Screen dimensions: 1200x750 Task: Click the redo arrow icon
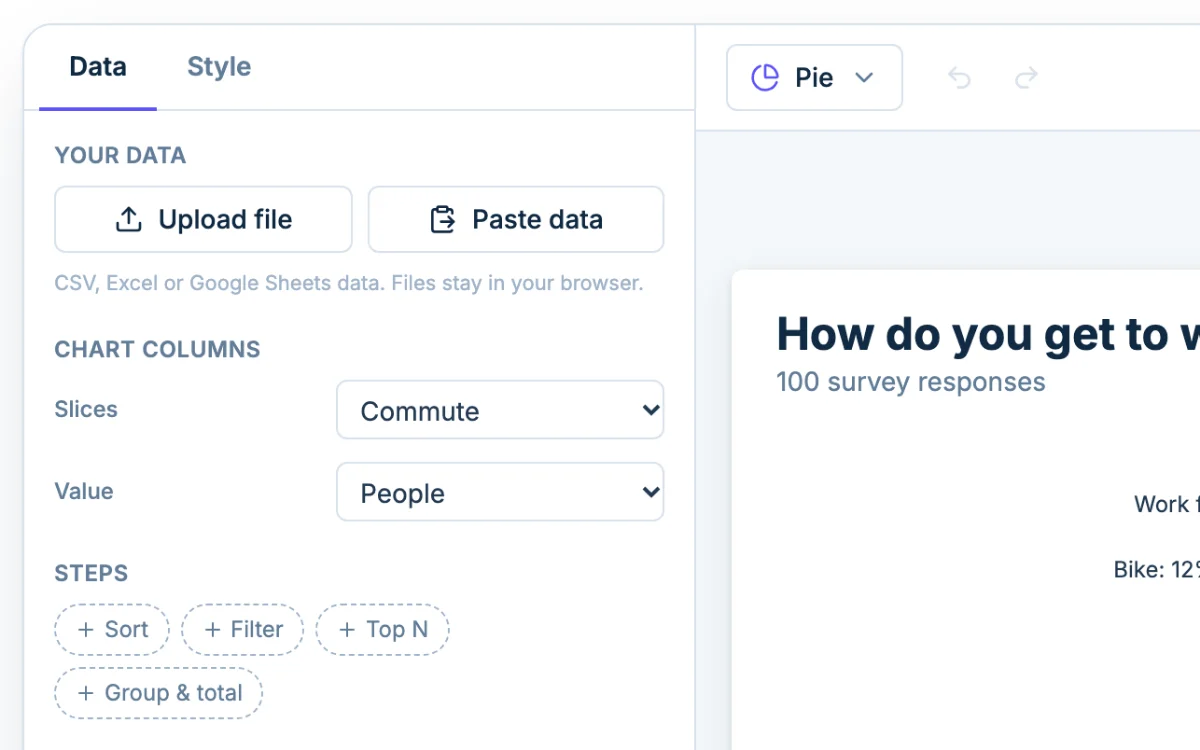pos(1026,77)
